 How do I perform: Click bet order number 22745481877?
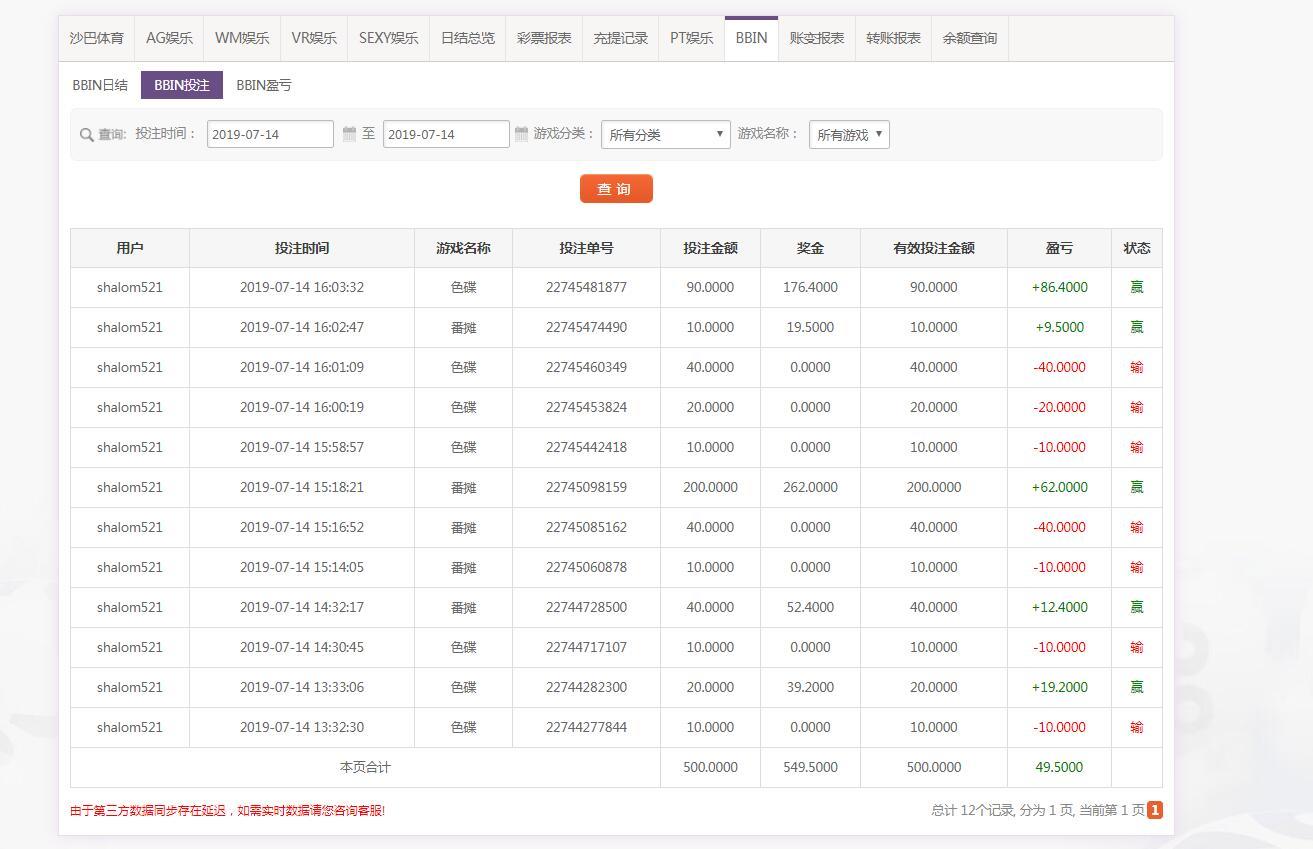(x=586, y=287)
